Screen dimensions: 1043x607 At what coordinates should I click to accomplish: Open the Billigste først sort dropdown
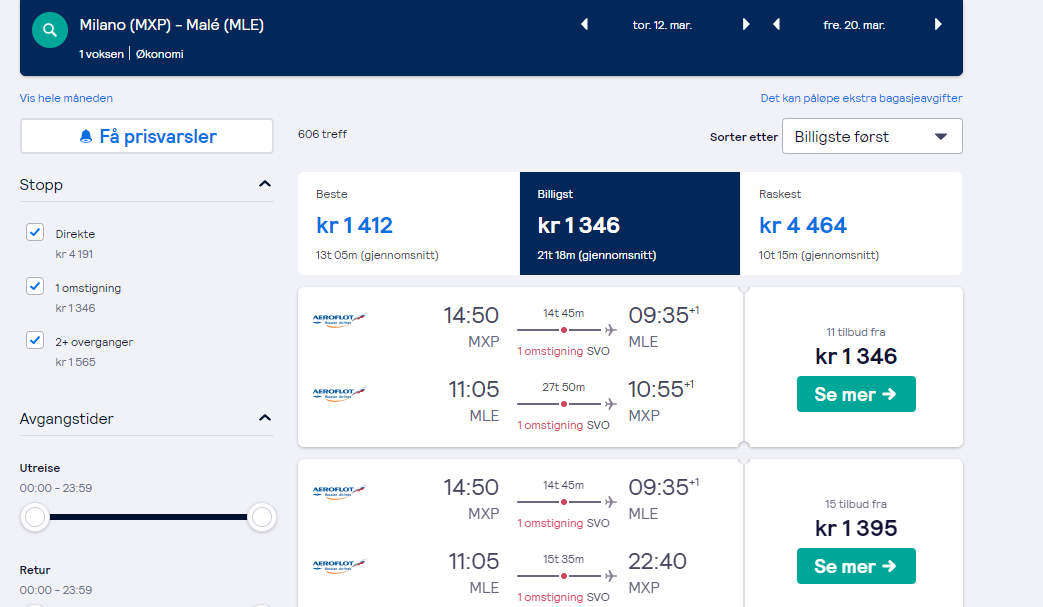(872, 136)
